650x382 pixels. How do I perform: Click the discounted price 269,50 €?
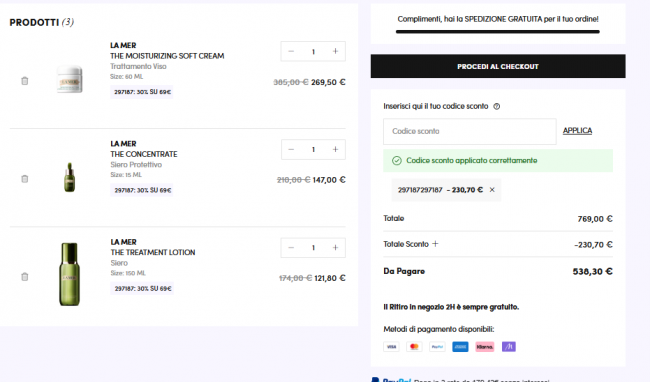pos(328,82)
